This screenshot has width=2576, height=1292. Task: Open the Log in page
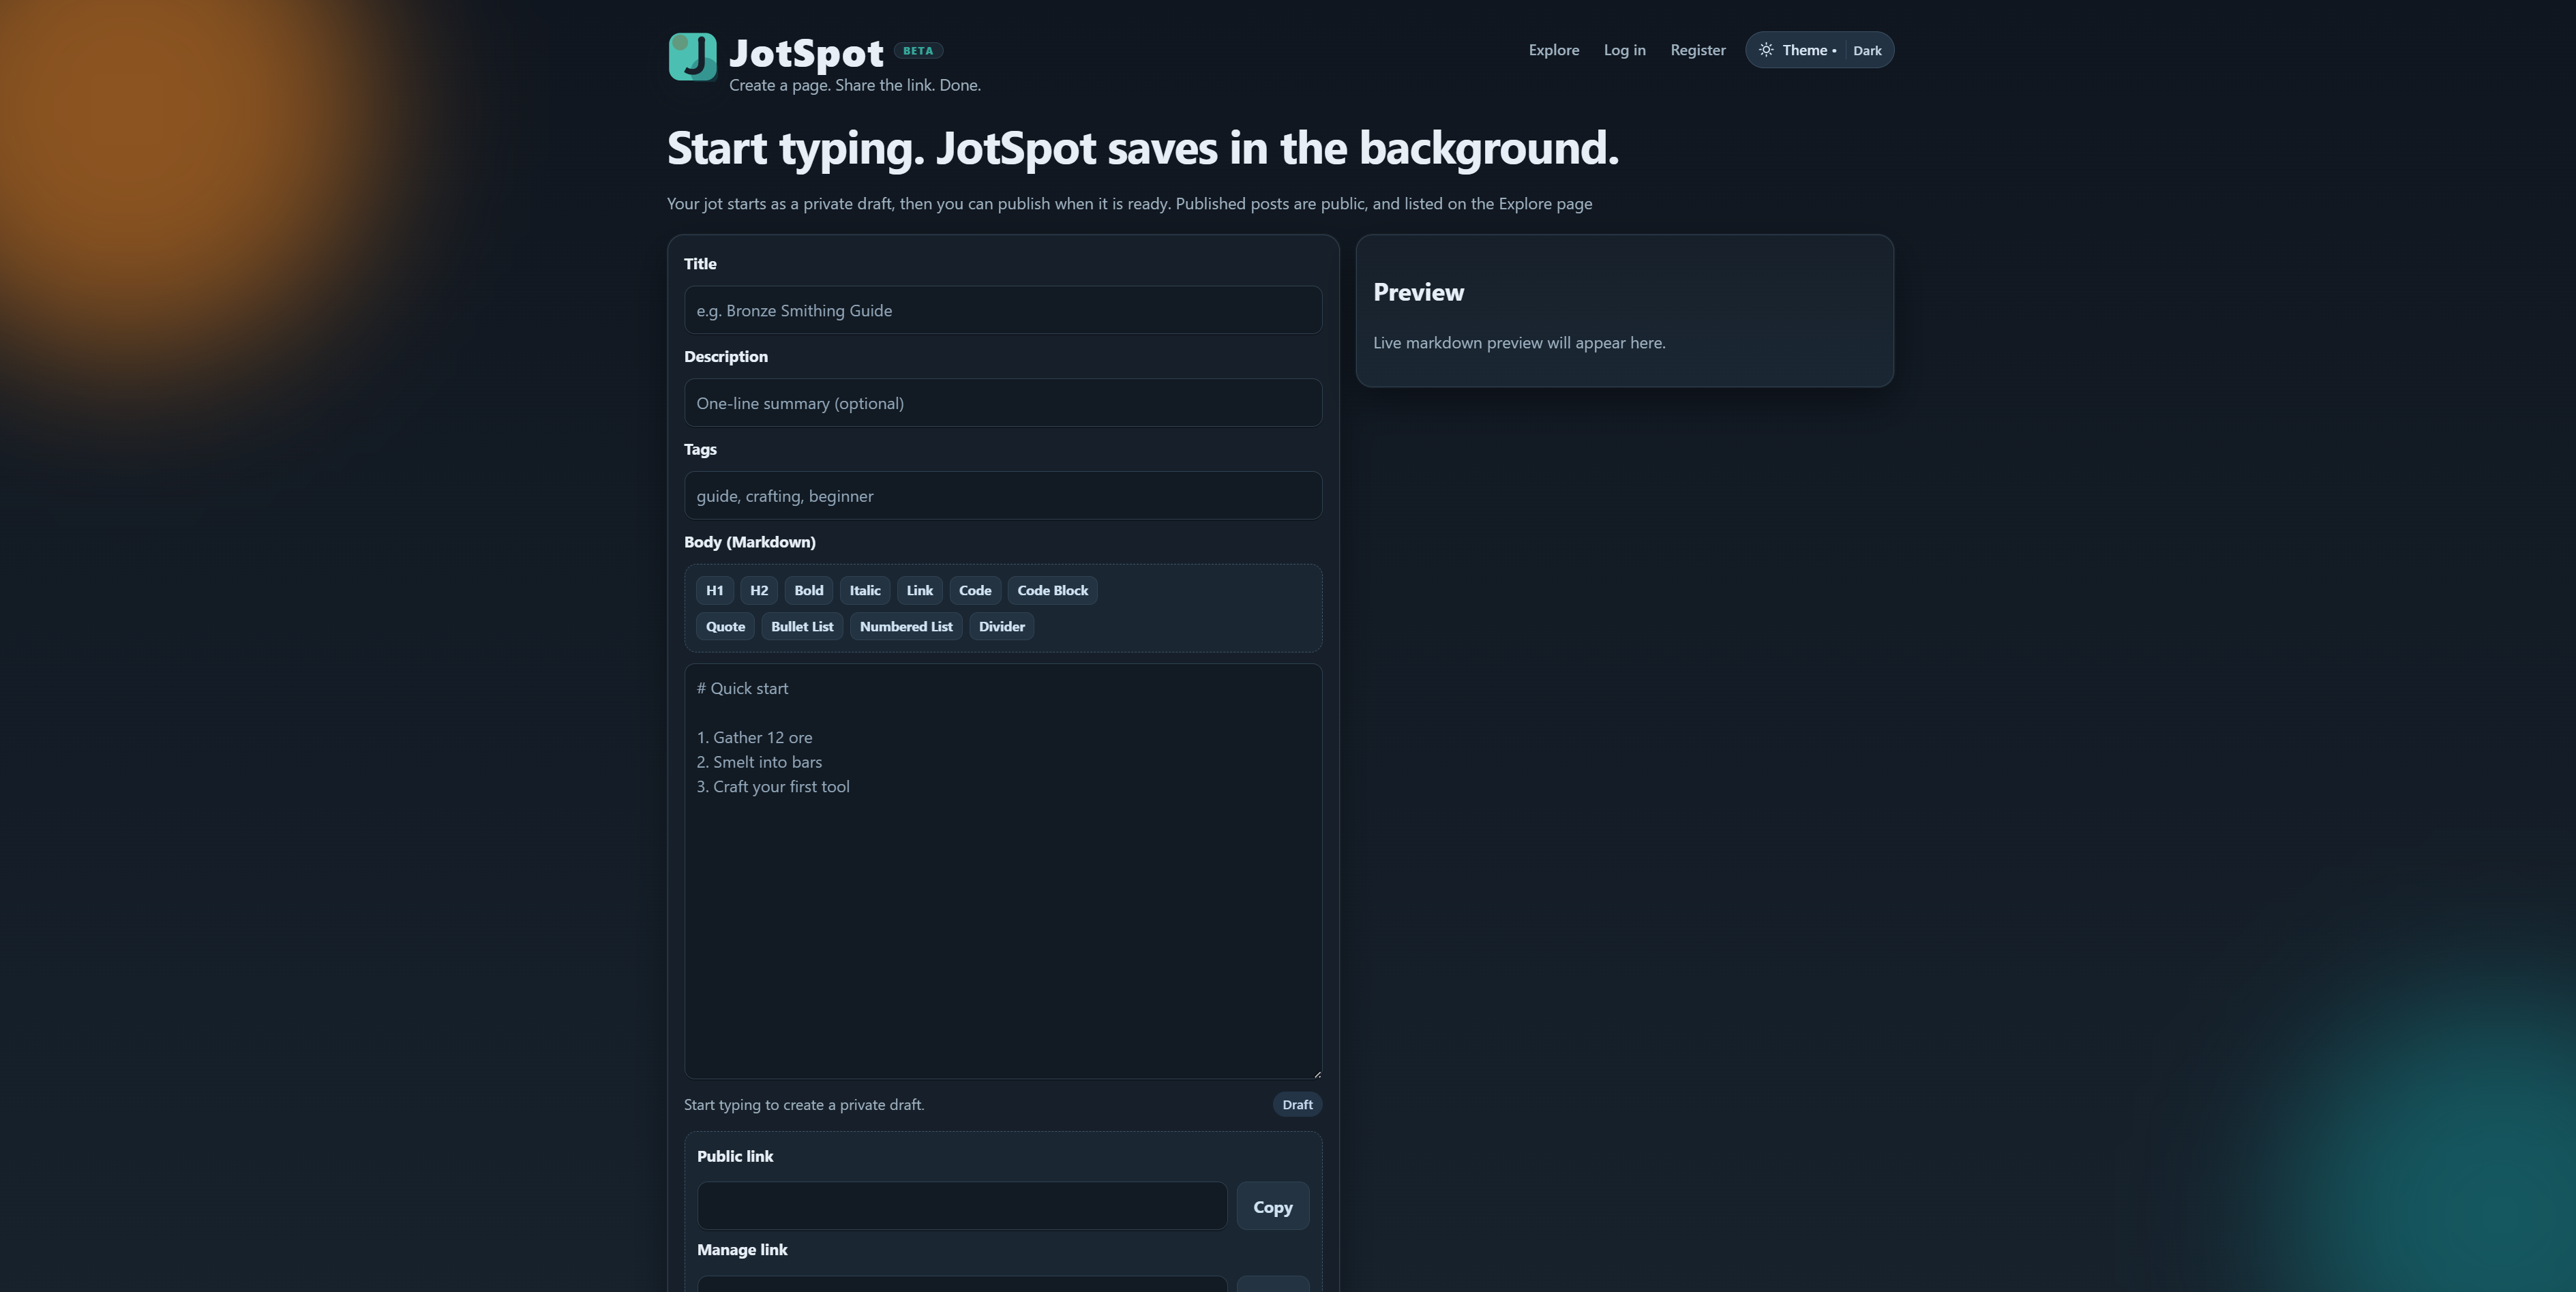pos(1623,50)
